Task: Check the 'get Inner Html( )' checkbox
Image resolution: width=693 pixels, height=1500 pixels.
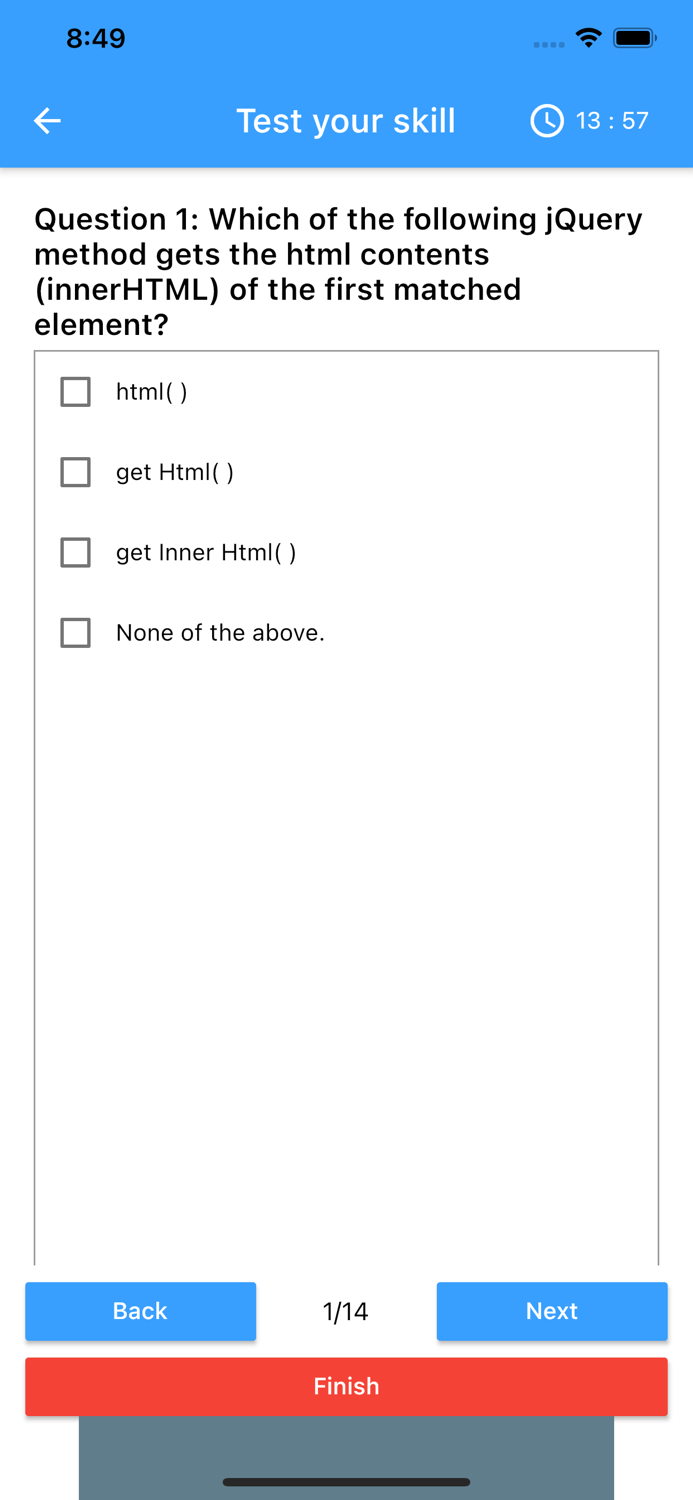Action: [75, 552]
